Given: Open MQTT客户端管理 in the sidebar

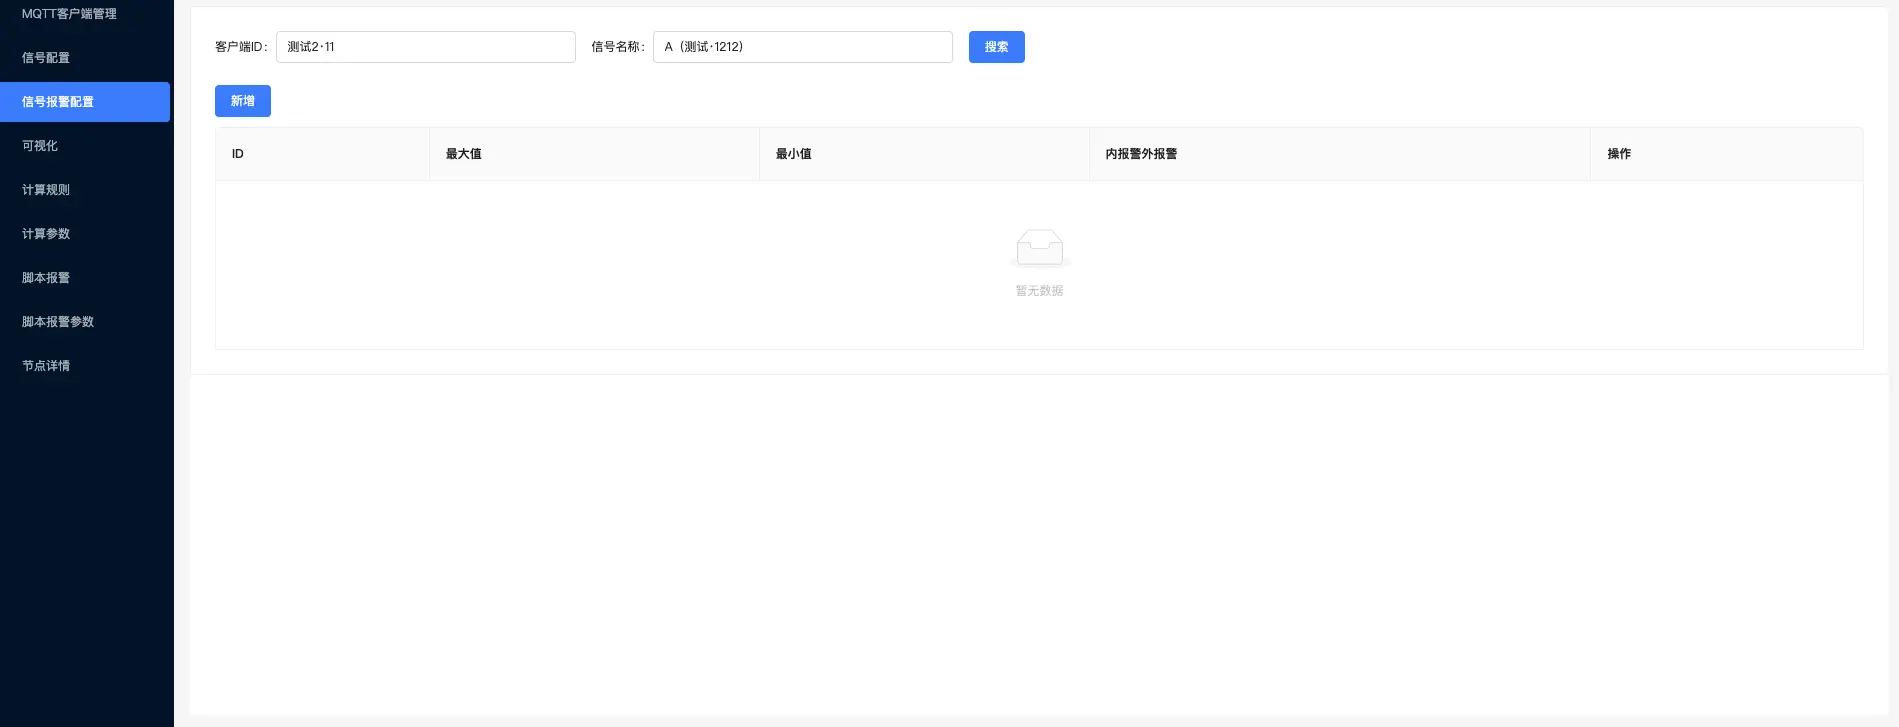Looking at the screenshot, I should [x=69, y=14].
